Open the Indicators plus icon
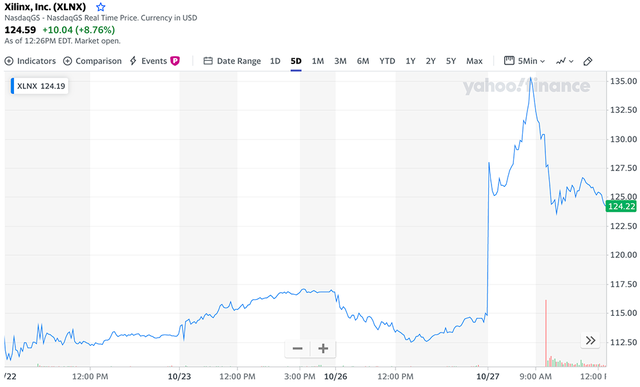This screenshot has width=640, height=387. point(9,61)
